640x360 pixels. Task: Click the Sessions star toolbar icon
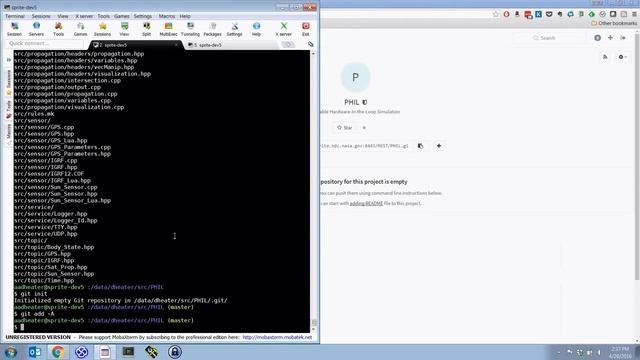102,29
